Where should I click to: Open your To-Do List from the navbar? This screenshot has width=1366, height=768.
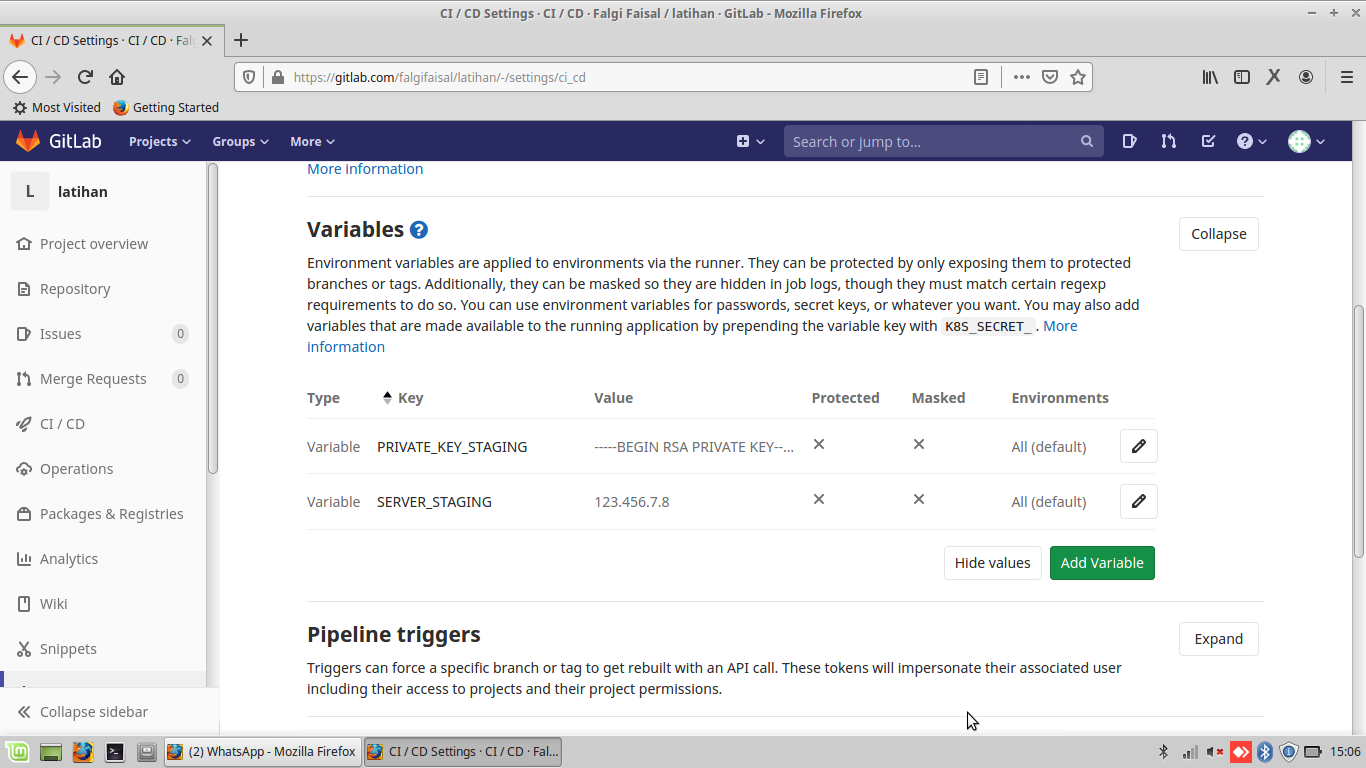click(1208, 141)
